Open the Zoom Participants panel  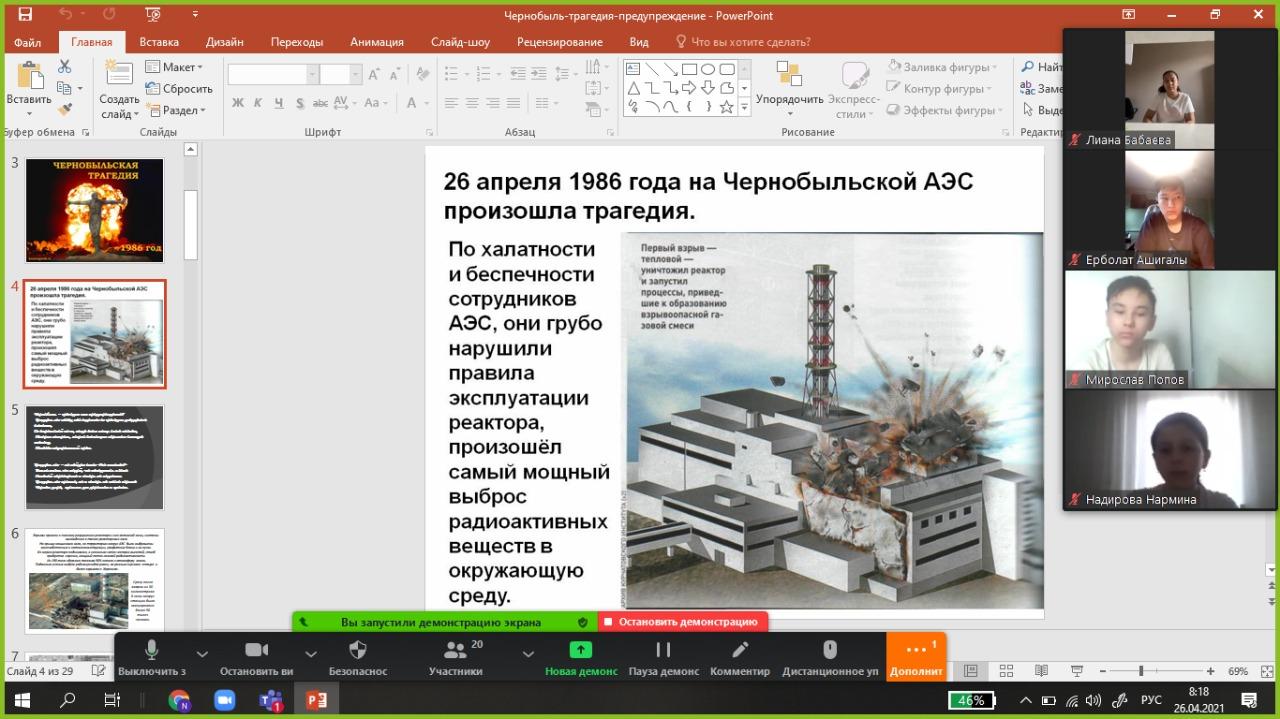(455, 651)
